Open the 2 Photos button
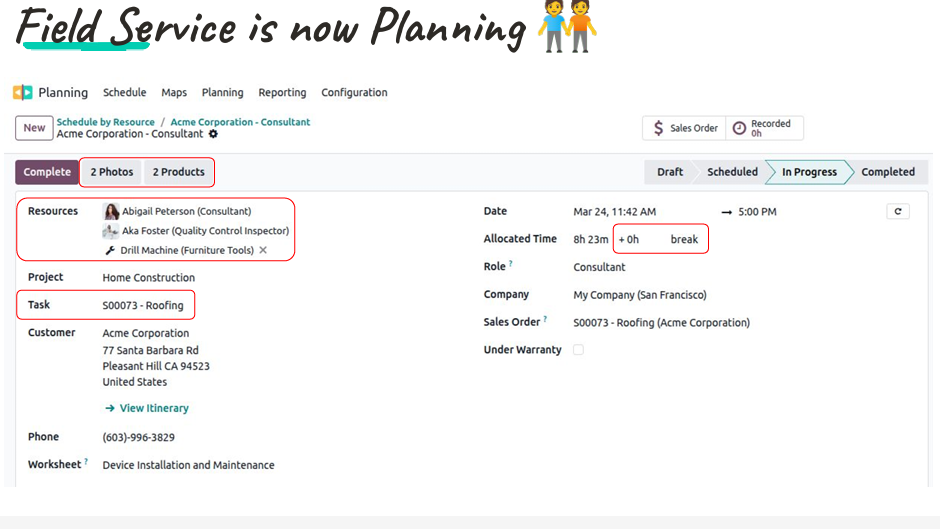The width and height of the screenshot is (940, 529). (x=112, y=172)
